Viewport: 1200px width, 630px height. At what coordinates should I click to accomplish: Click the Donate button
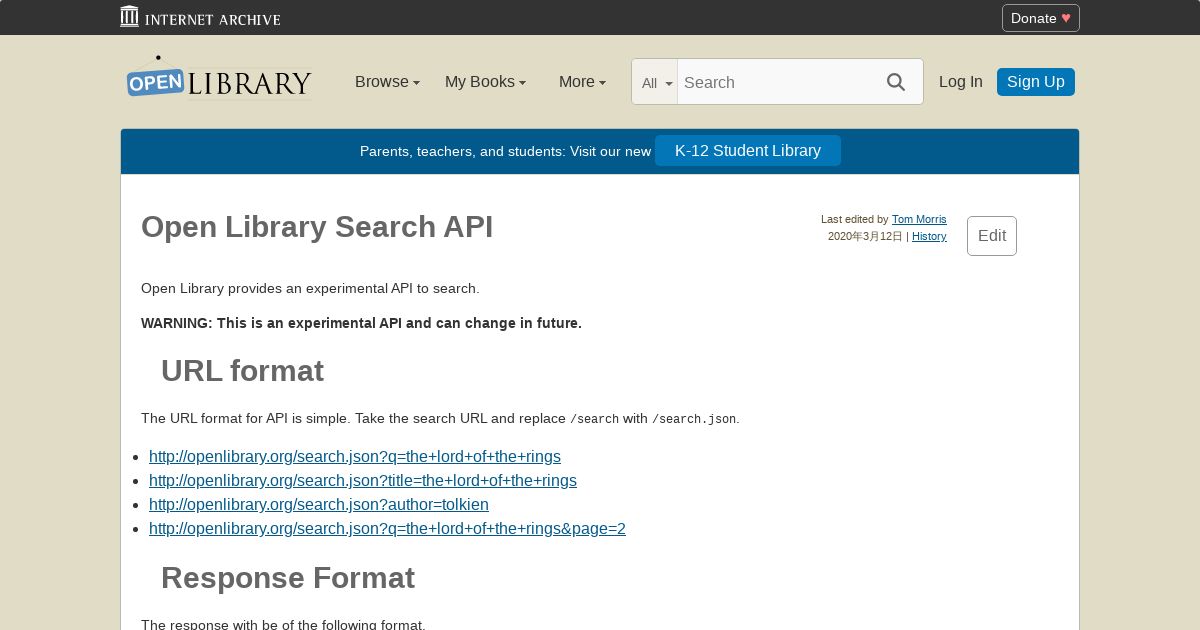[1041, 18]
